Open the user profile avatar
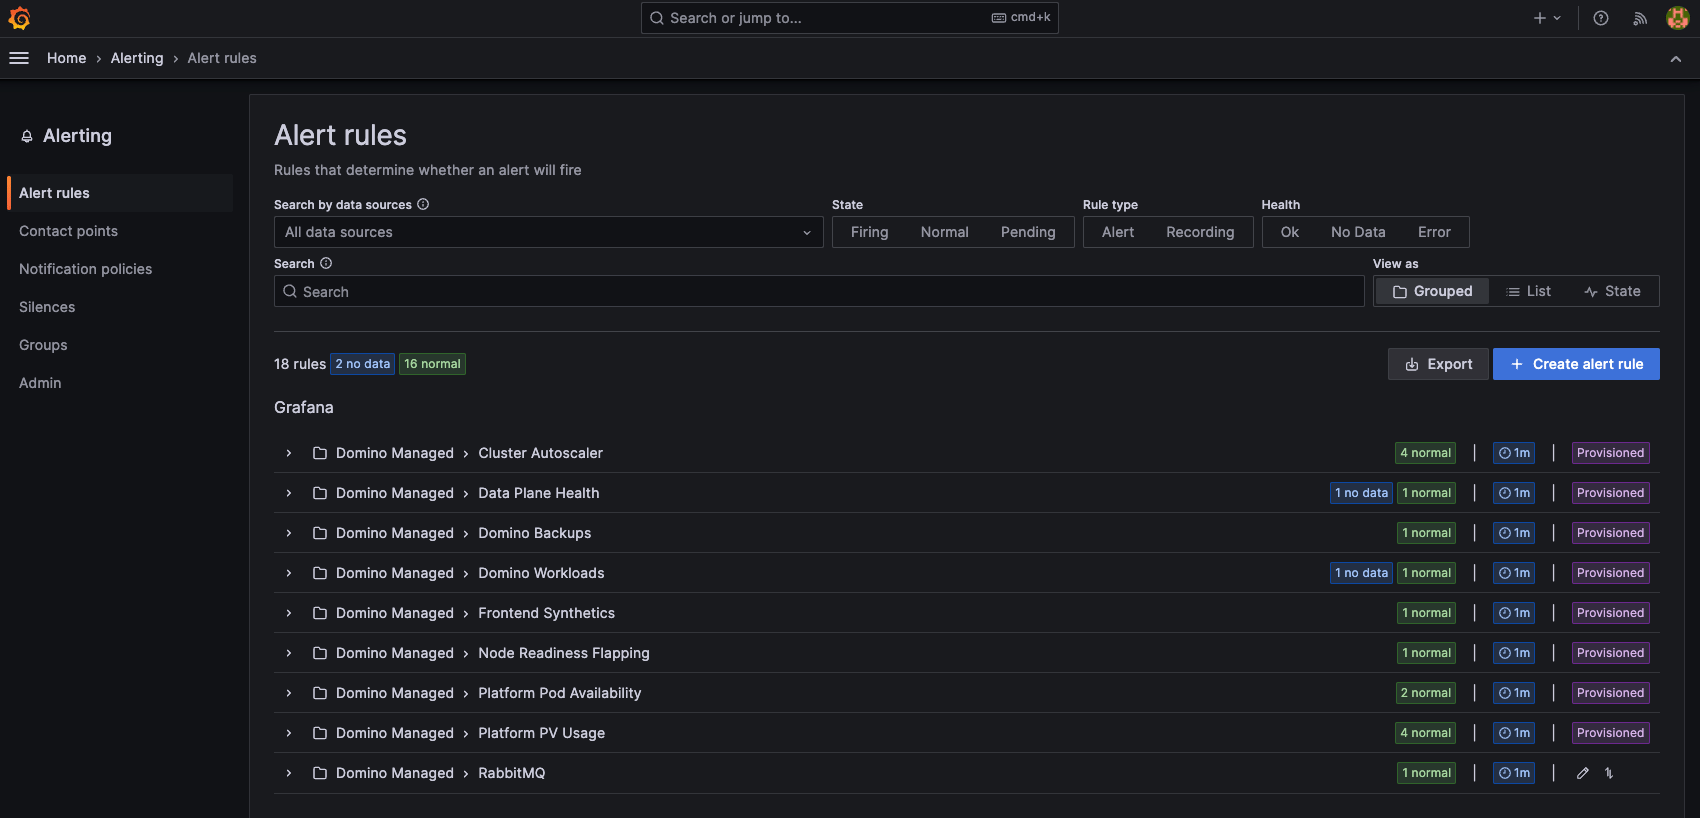 click(x=1678, y=18)
